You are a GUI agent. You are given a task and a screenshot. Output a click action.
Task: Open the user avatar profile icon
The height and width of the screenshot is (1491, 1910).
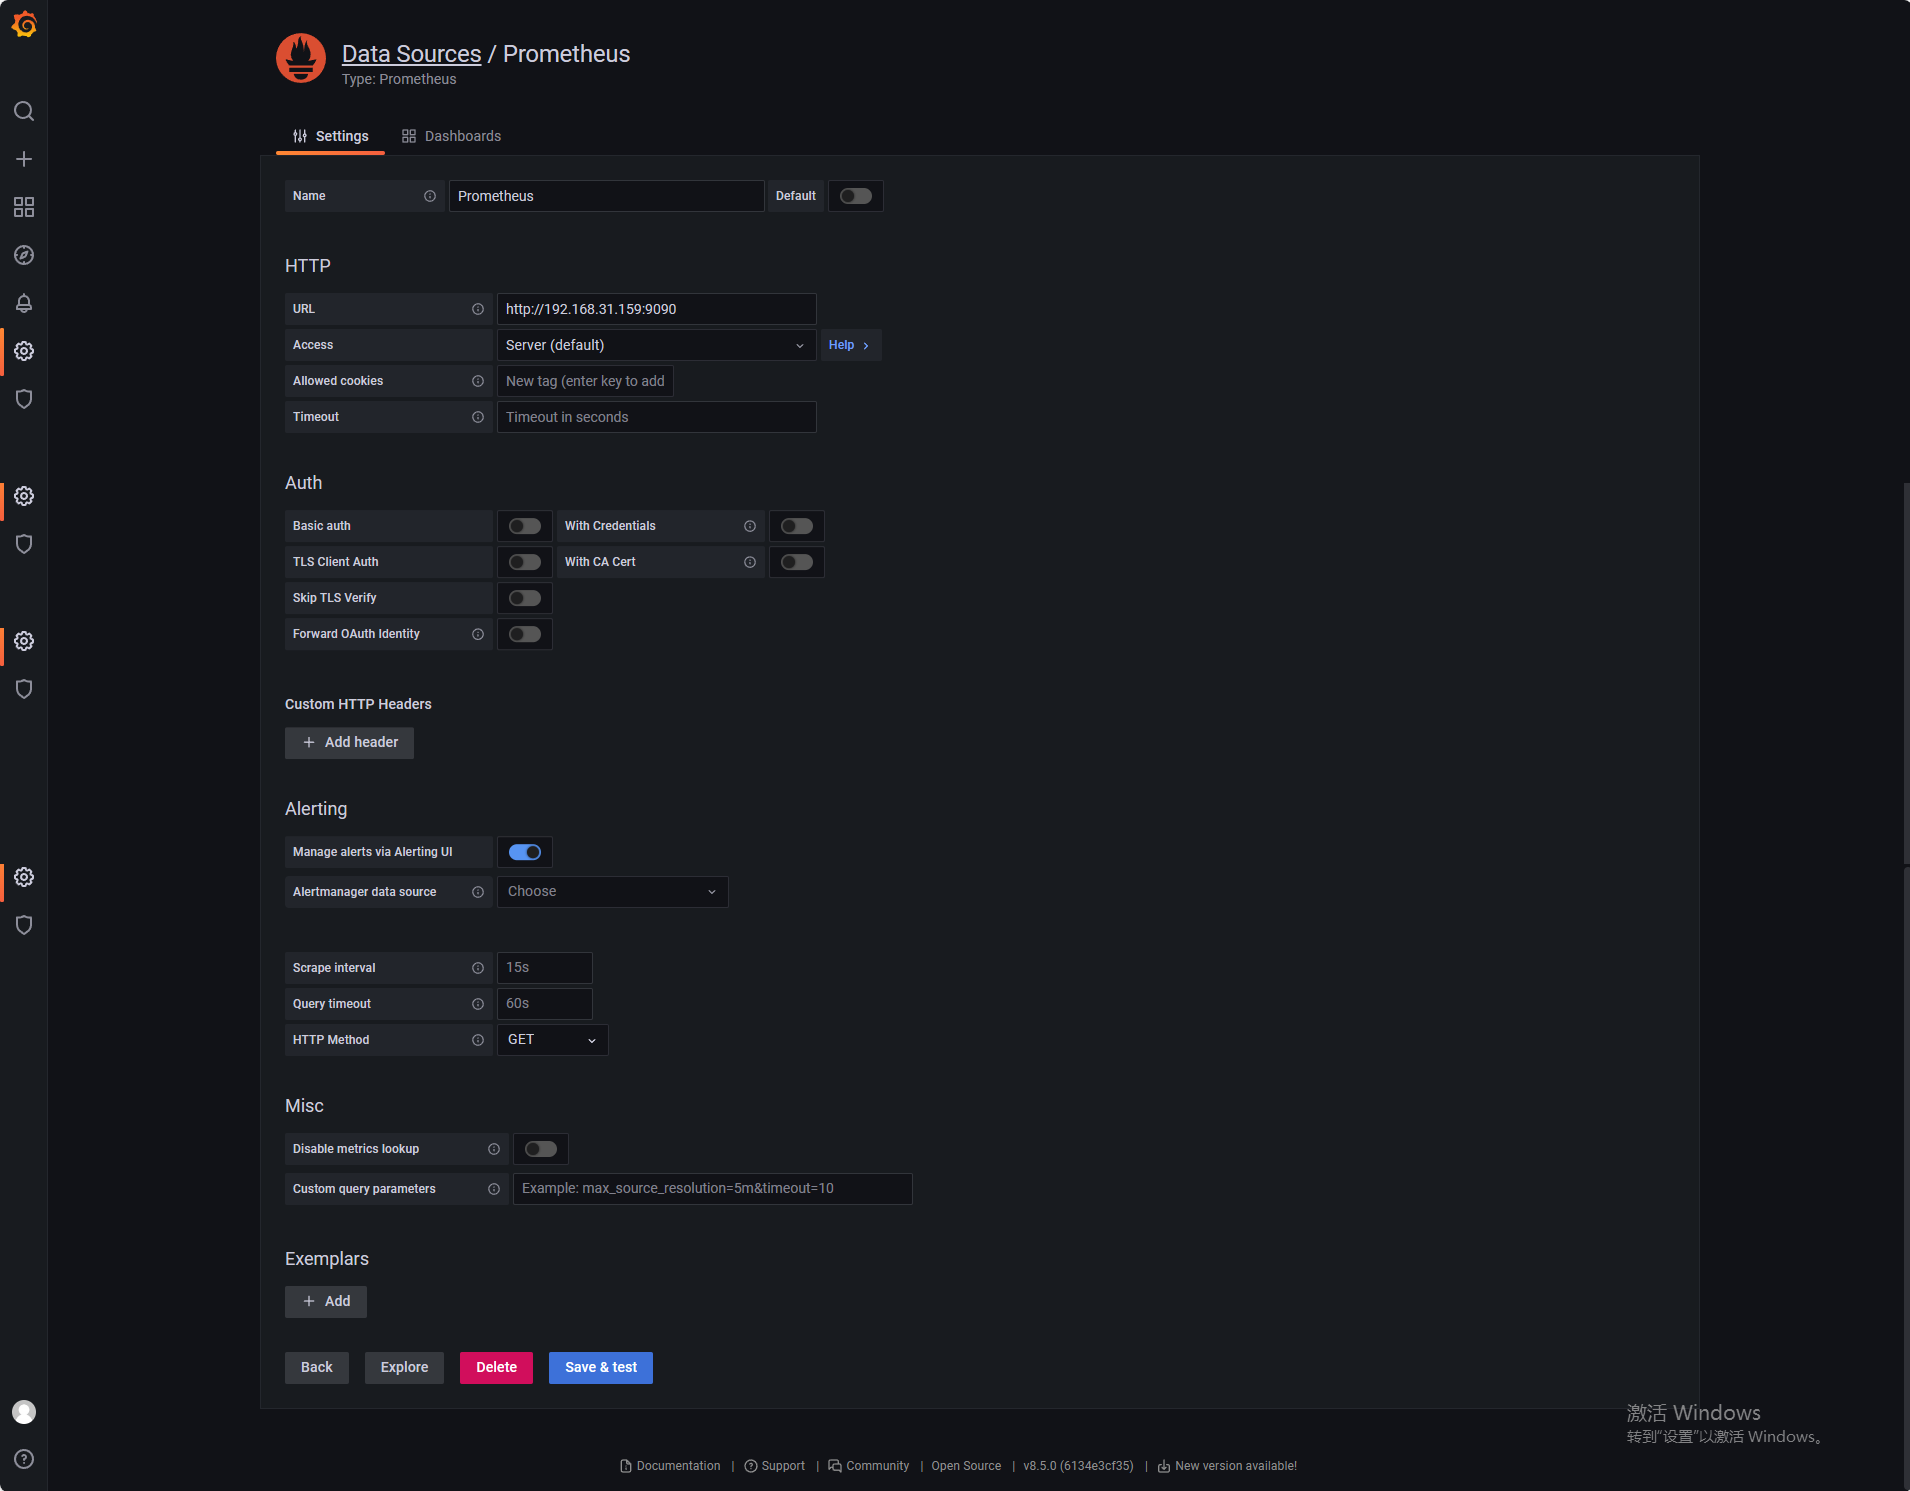pyautogui.click(x=24, y=1411)
